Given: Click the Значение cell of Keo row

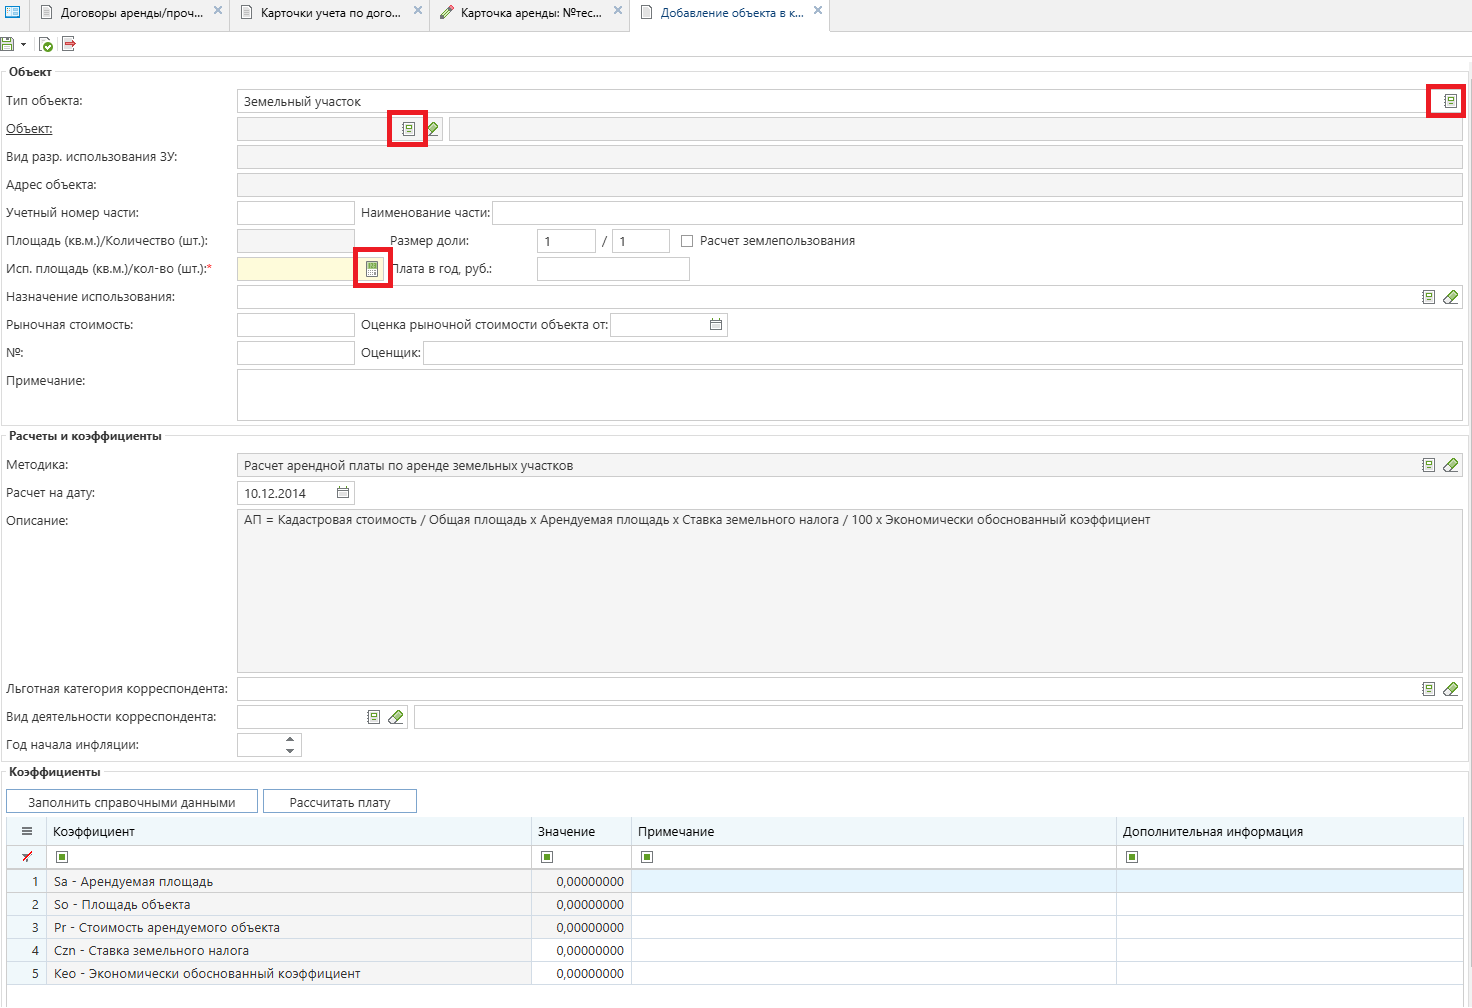Looking at the screenshot, I should click(x=581, y=974).
